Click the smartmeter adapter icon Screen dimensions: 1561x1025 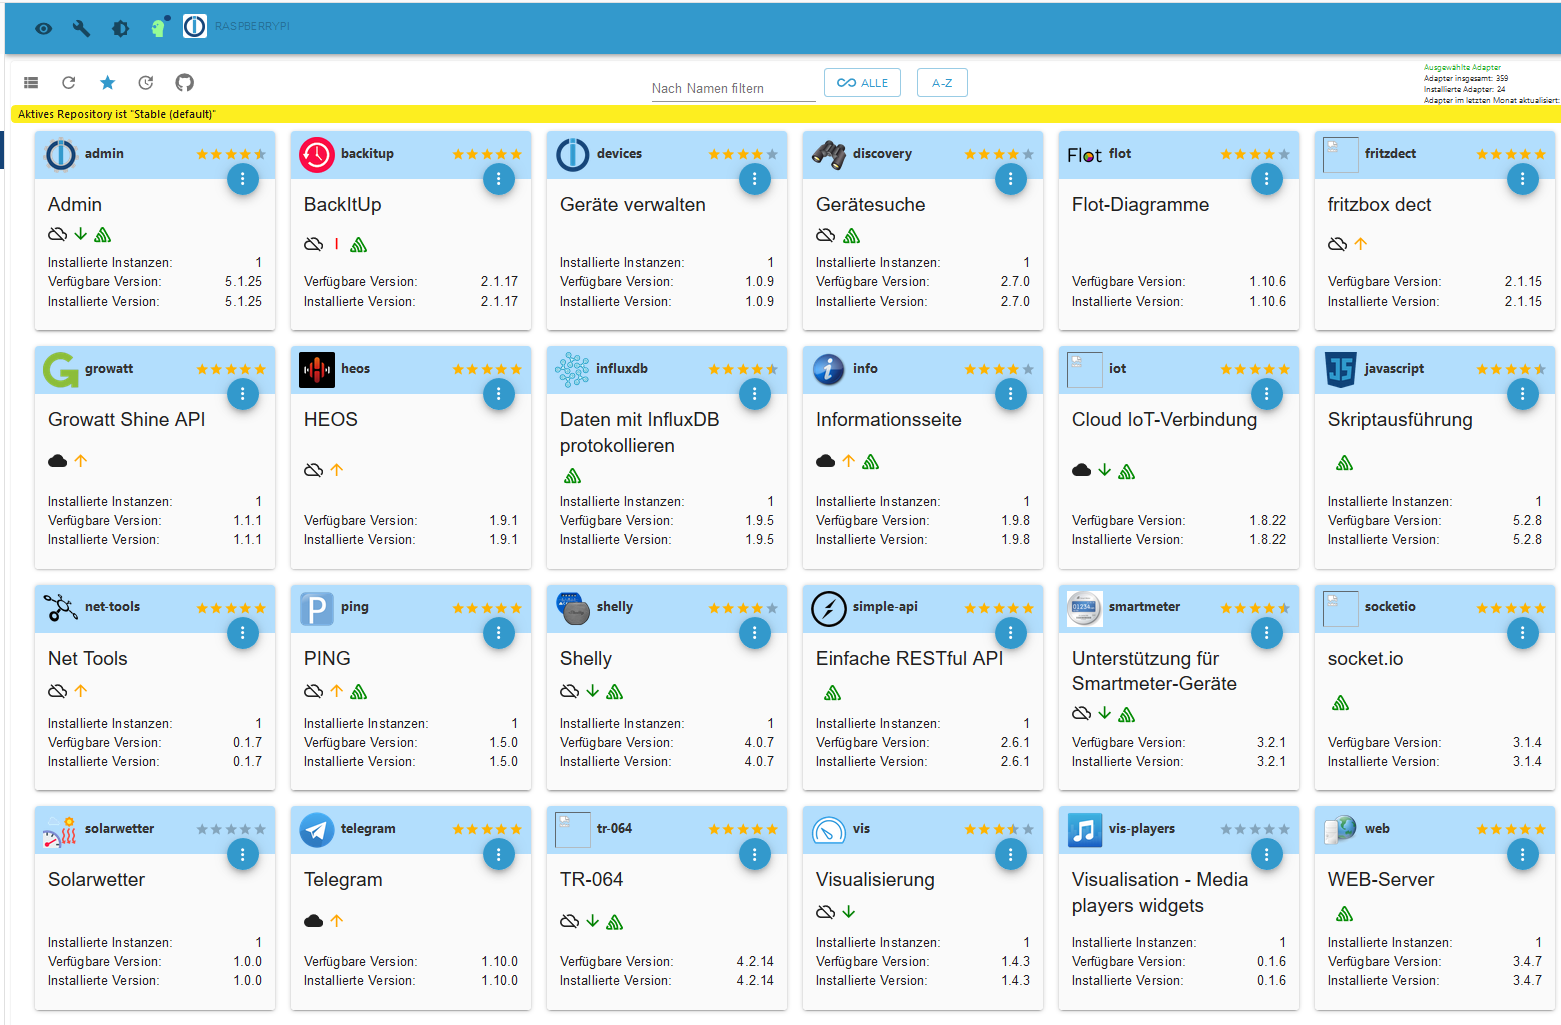(1085, 608)
